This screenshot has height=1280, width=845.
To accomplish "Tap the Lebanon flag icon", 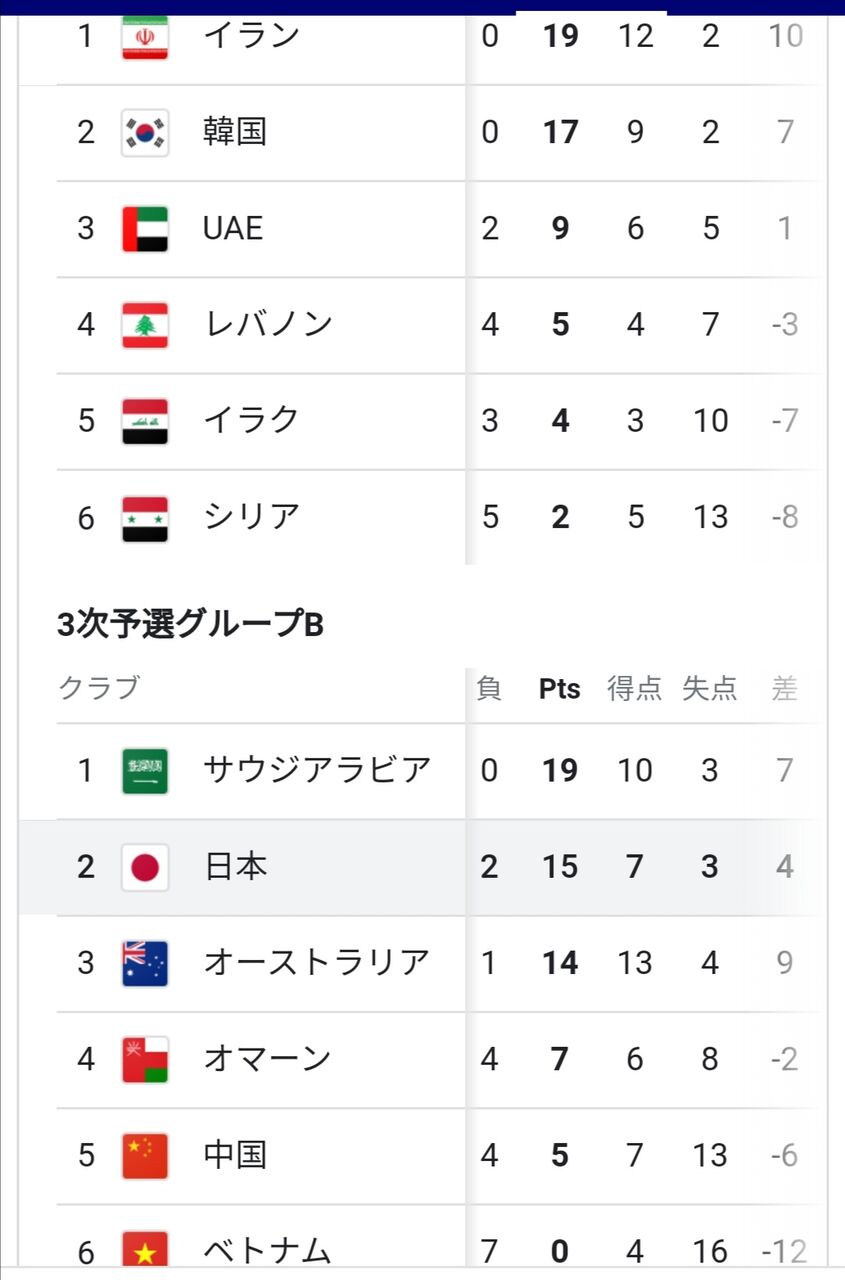I will point(145,325).
